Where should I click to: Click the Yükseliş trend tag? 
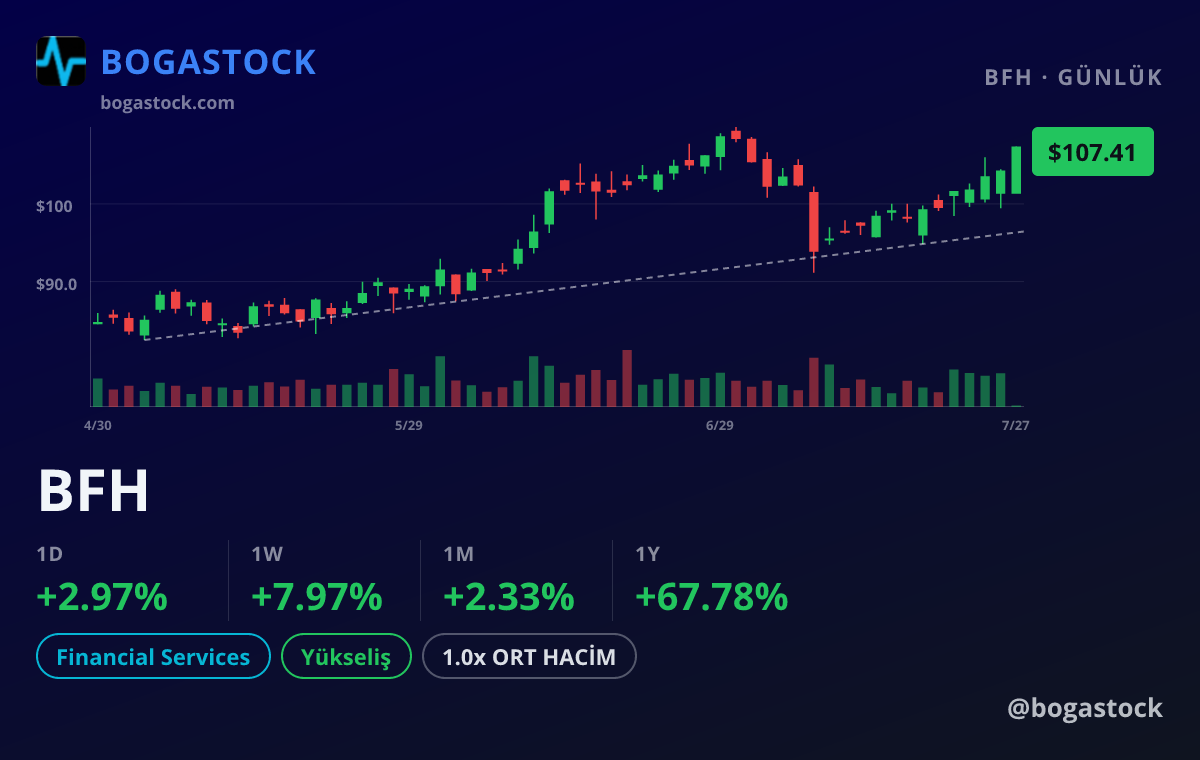pyautogui.click(x=347, y=657)
